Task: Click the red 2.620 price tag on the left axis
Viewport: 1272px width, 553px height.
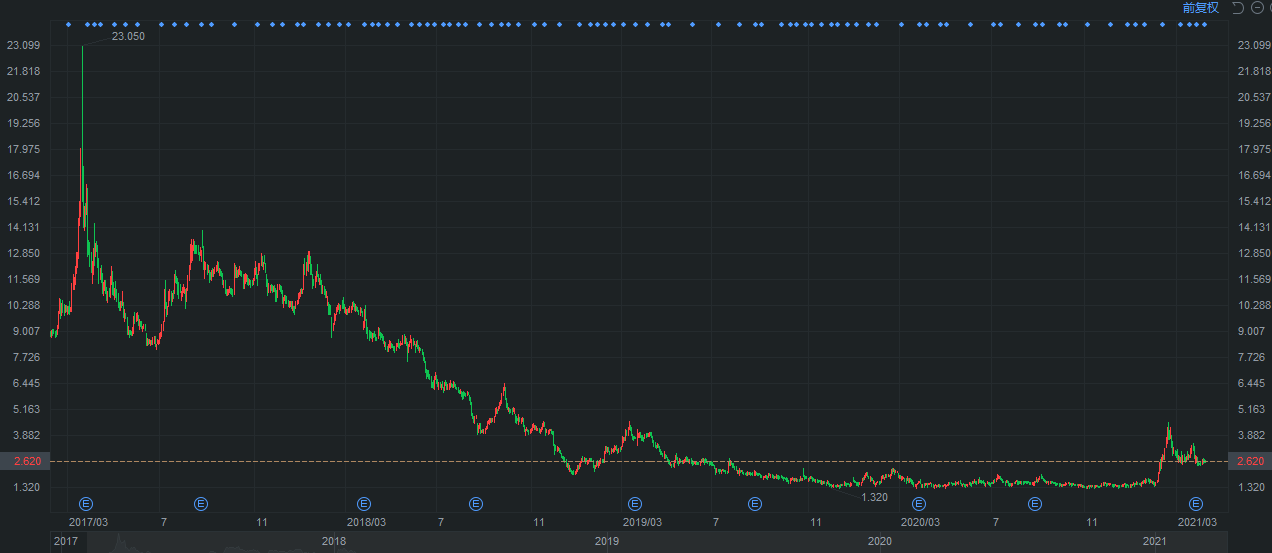Action: [23, 461]
